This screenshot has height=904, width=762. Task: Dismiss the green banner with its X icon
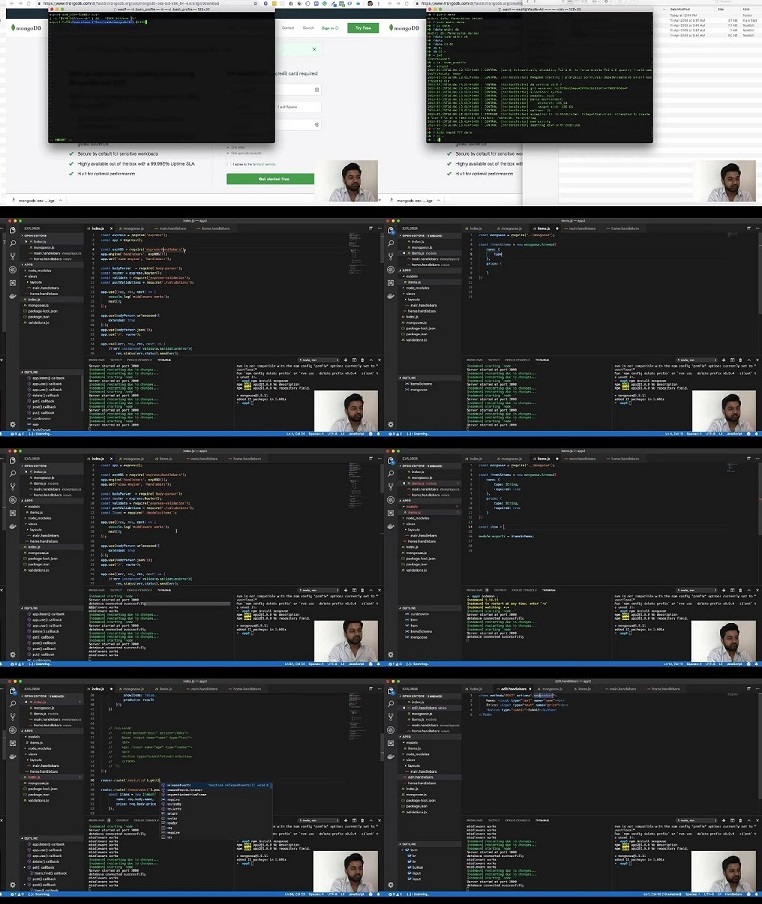click(x=314, y=50)
